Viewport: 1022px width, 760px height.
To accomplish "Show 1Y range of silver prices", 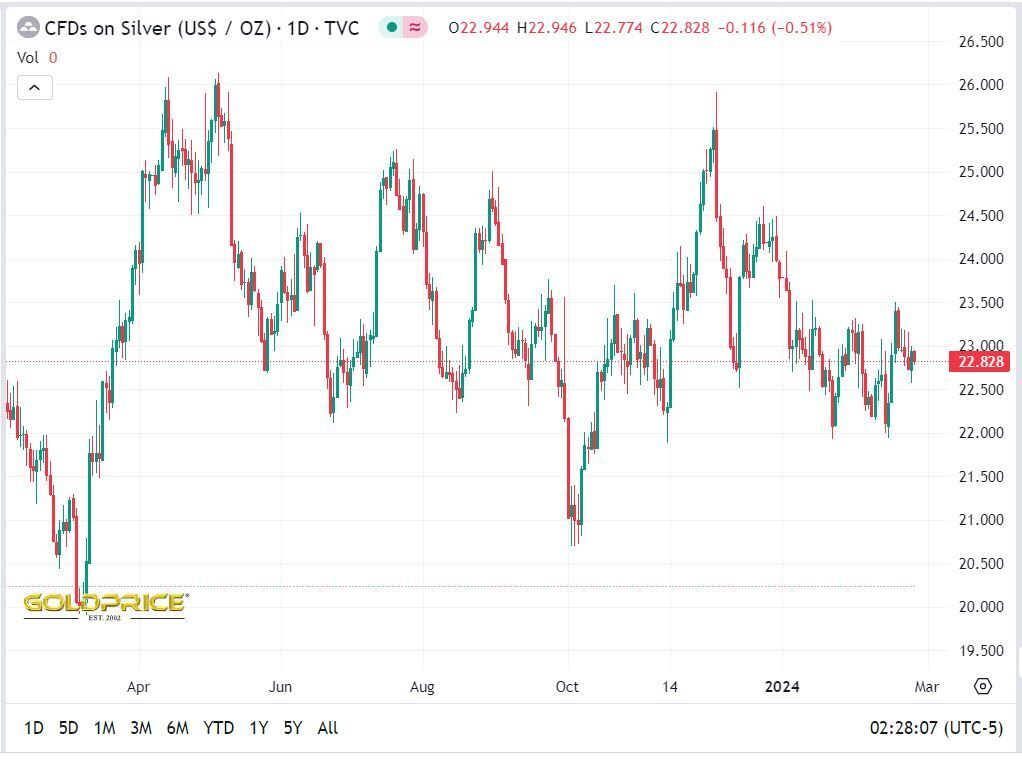I will click(x=259, y=728).
